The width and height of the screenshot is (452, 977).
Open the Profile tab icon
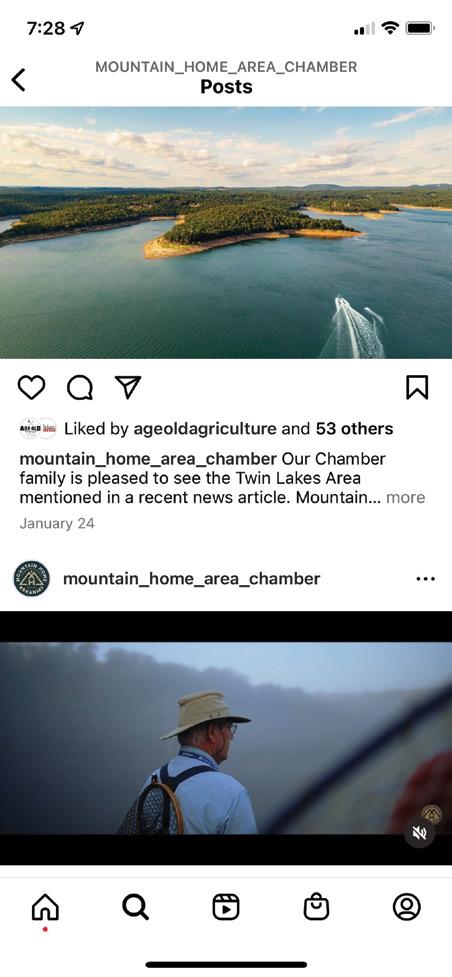tap(406, 907)
